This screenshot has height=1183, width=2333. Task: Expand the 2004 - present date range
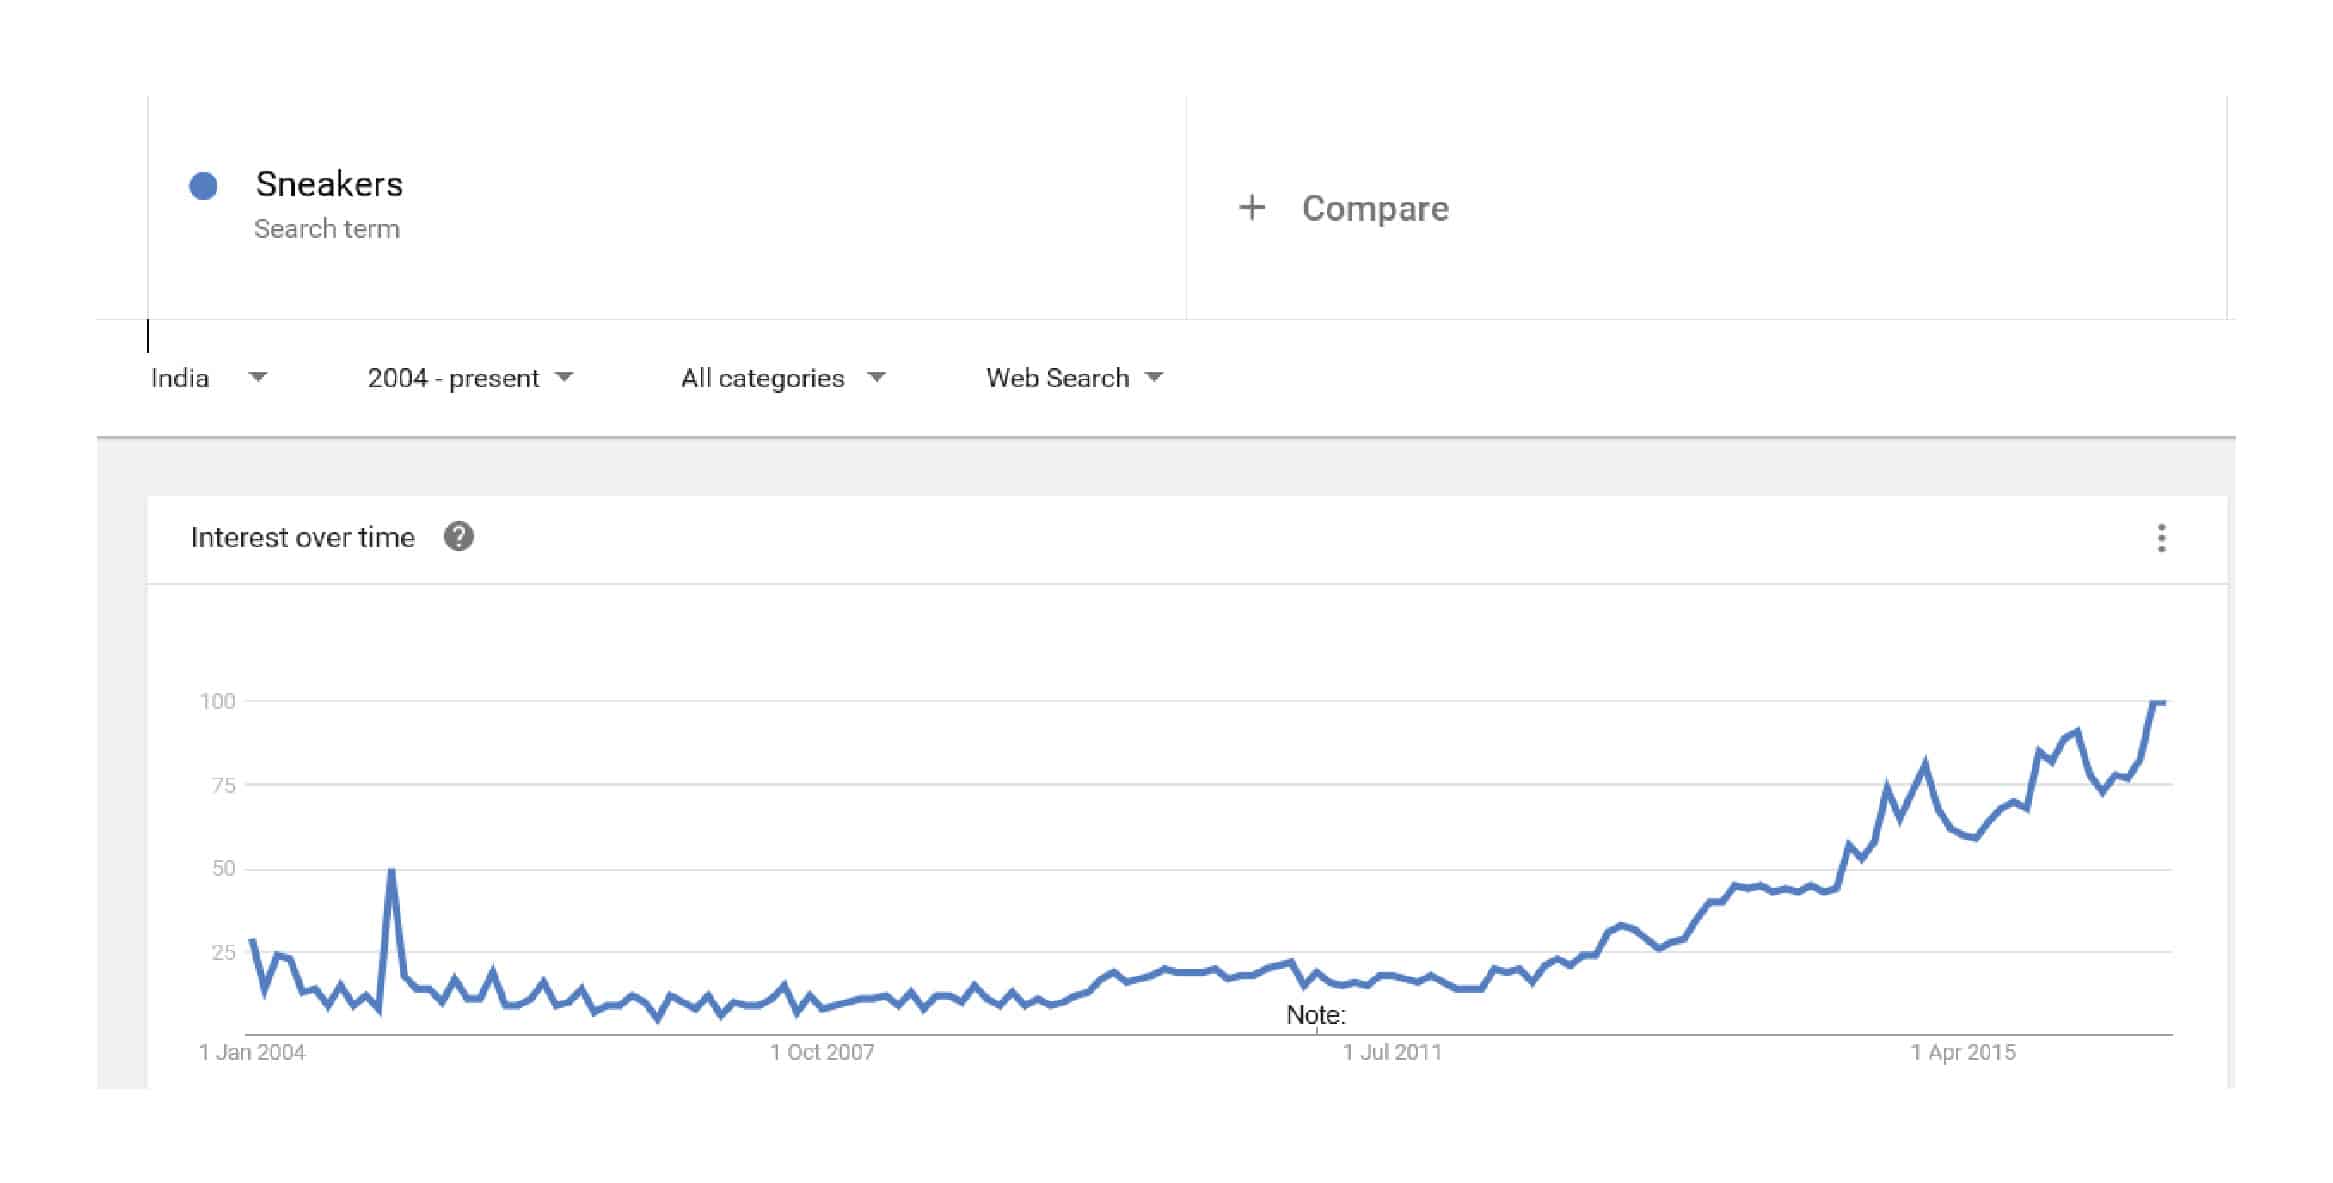(x=469, y=378)
